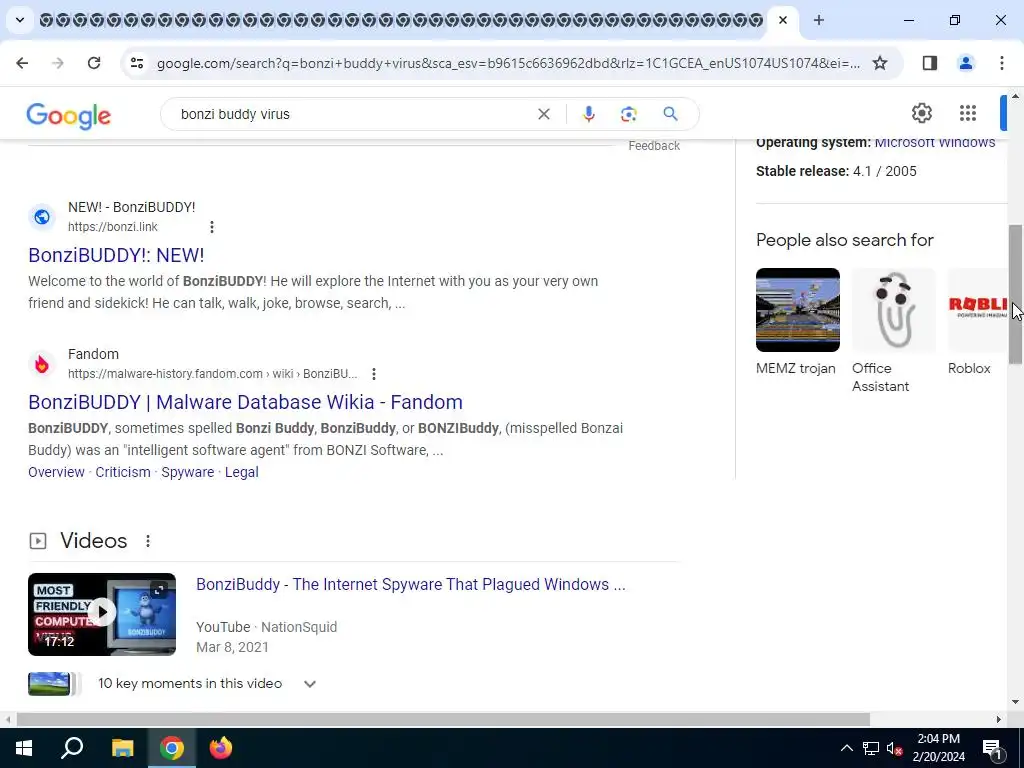Viewport: 1024px width, 768px height.
Task: Open the Roblox thumbnail
Action: pyautogui.click(x=978, y=310)
